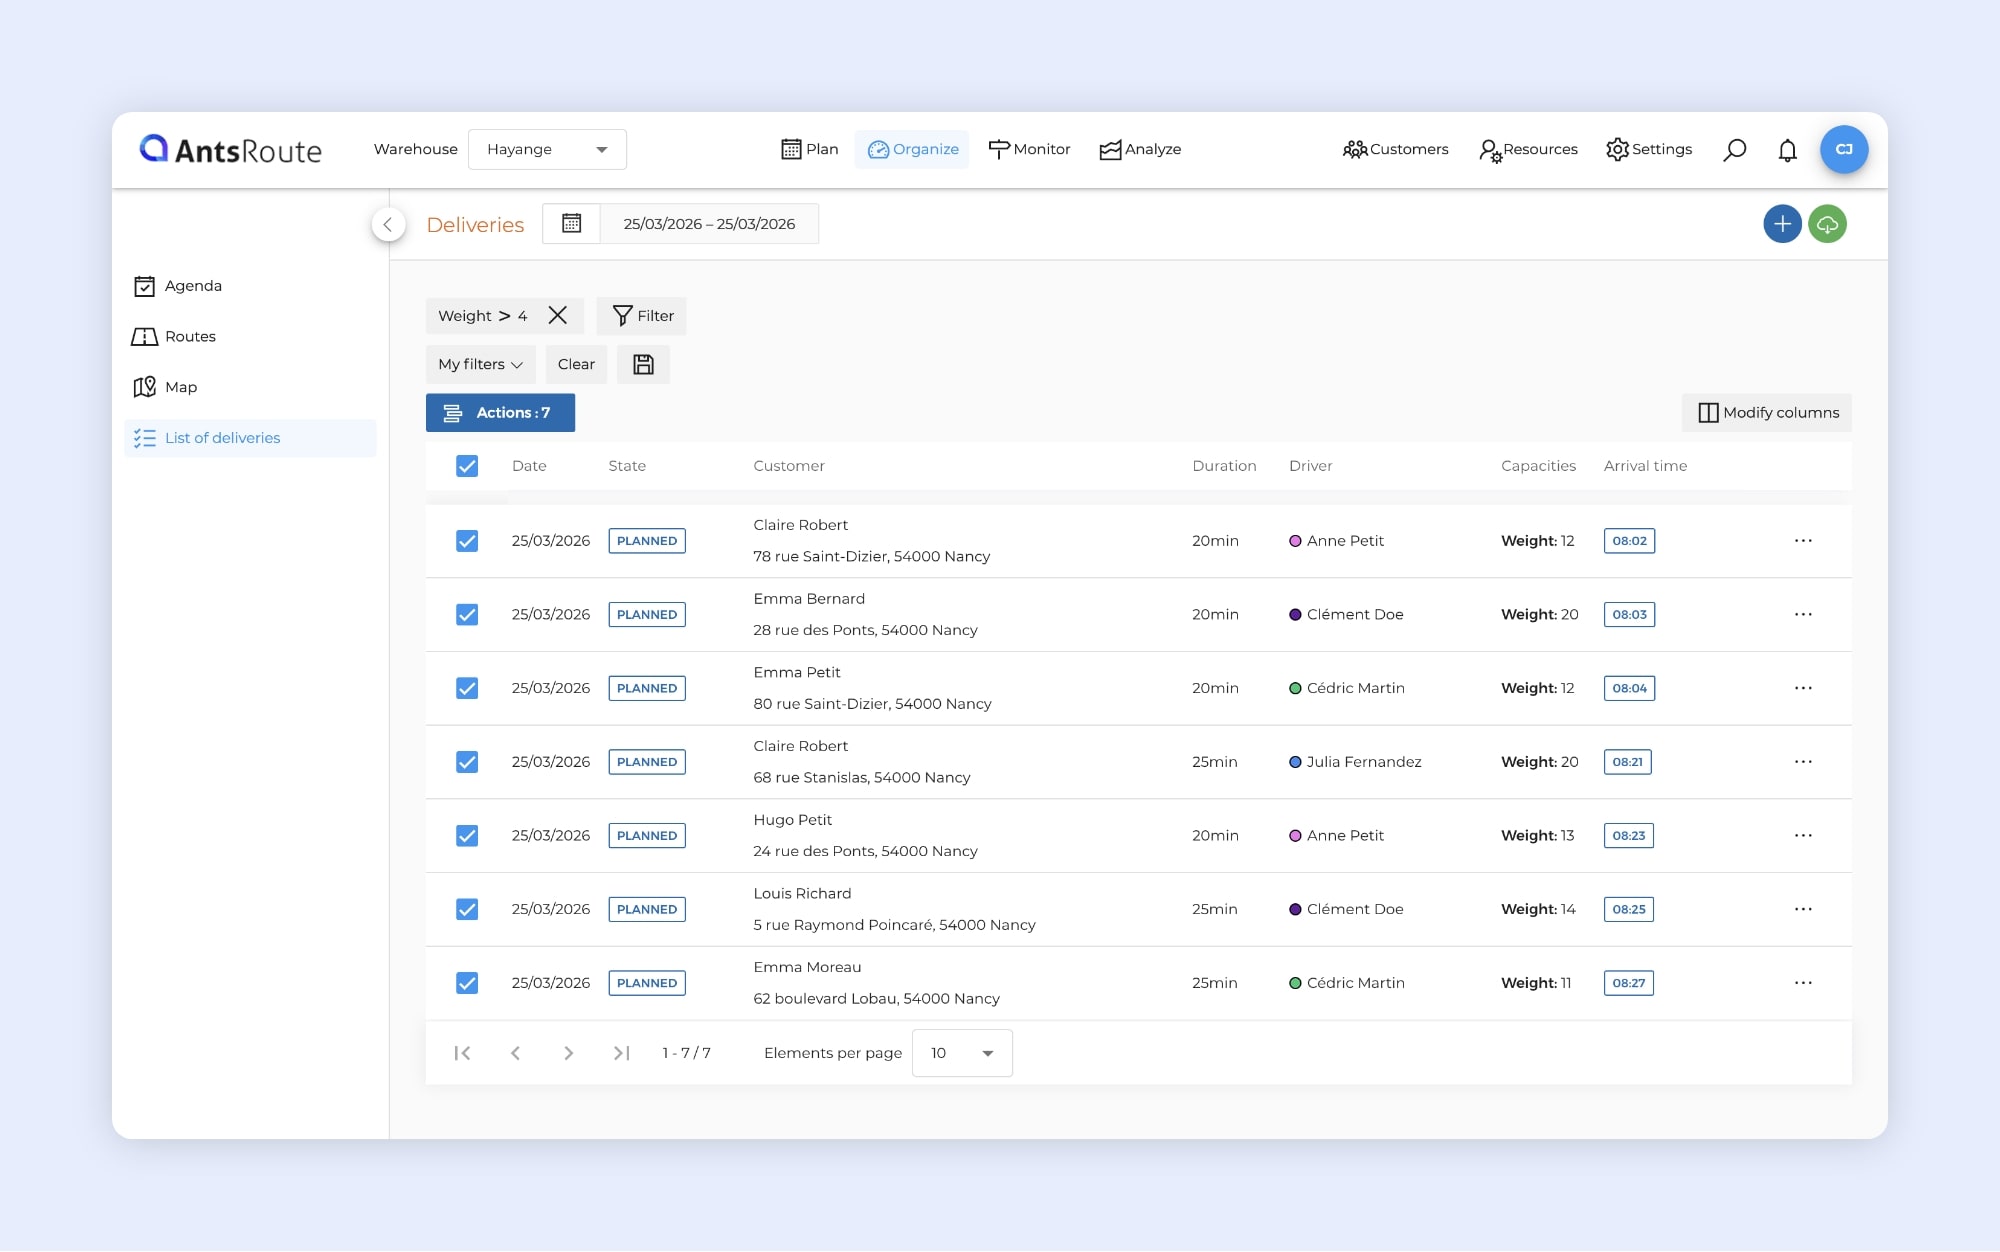Remove the Weight > 4 filter chip
Viewport: 2000px width, 1252px height.
coord(558,316)
